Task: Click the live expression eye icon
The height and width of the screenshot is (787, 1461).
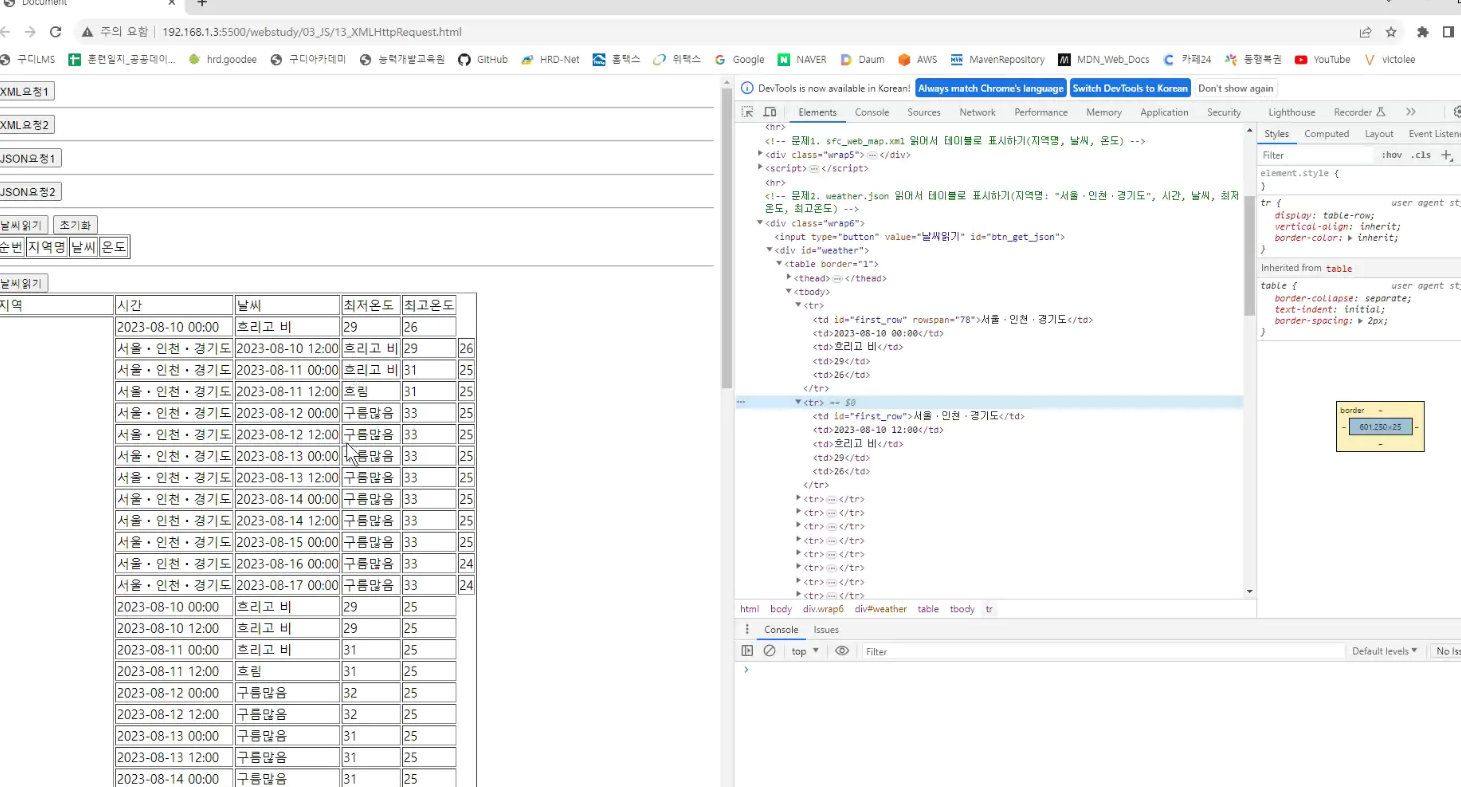Action: (842, 651)
